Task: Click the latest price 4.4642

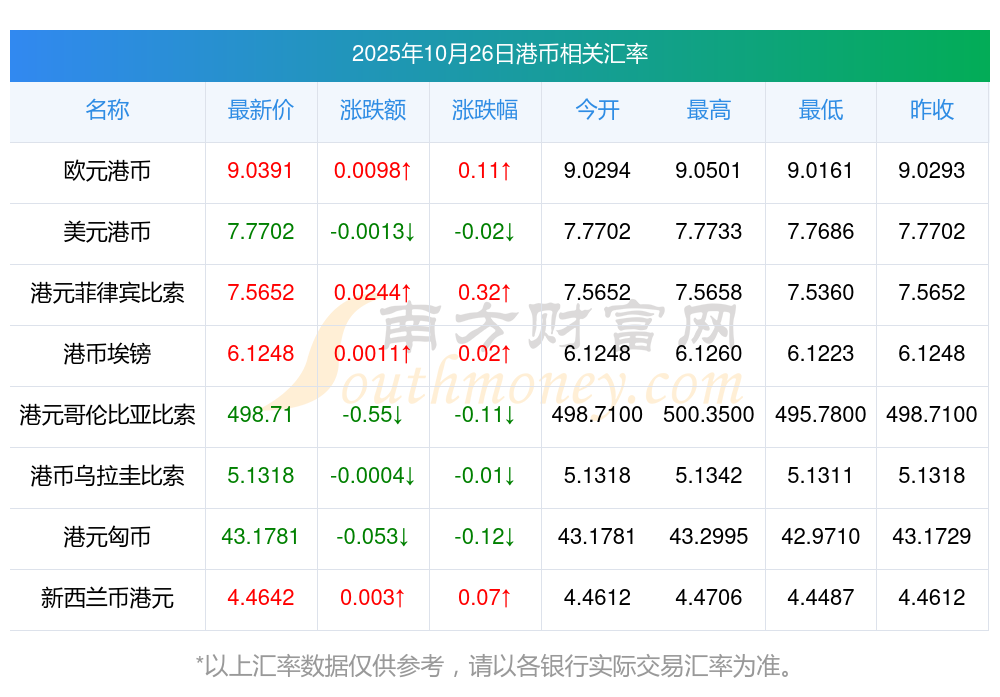Action: click(260, 598)
